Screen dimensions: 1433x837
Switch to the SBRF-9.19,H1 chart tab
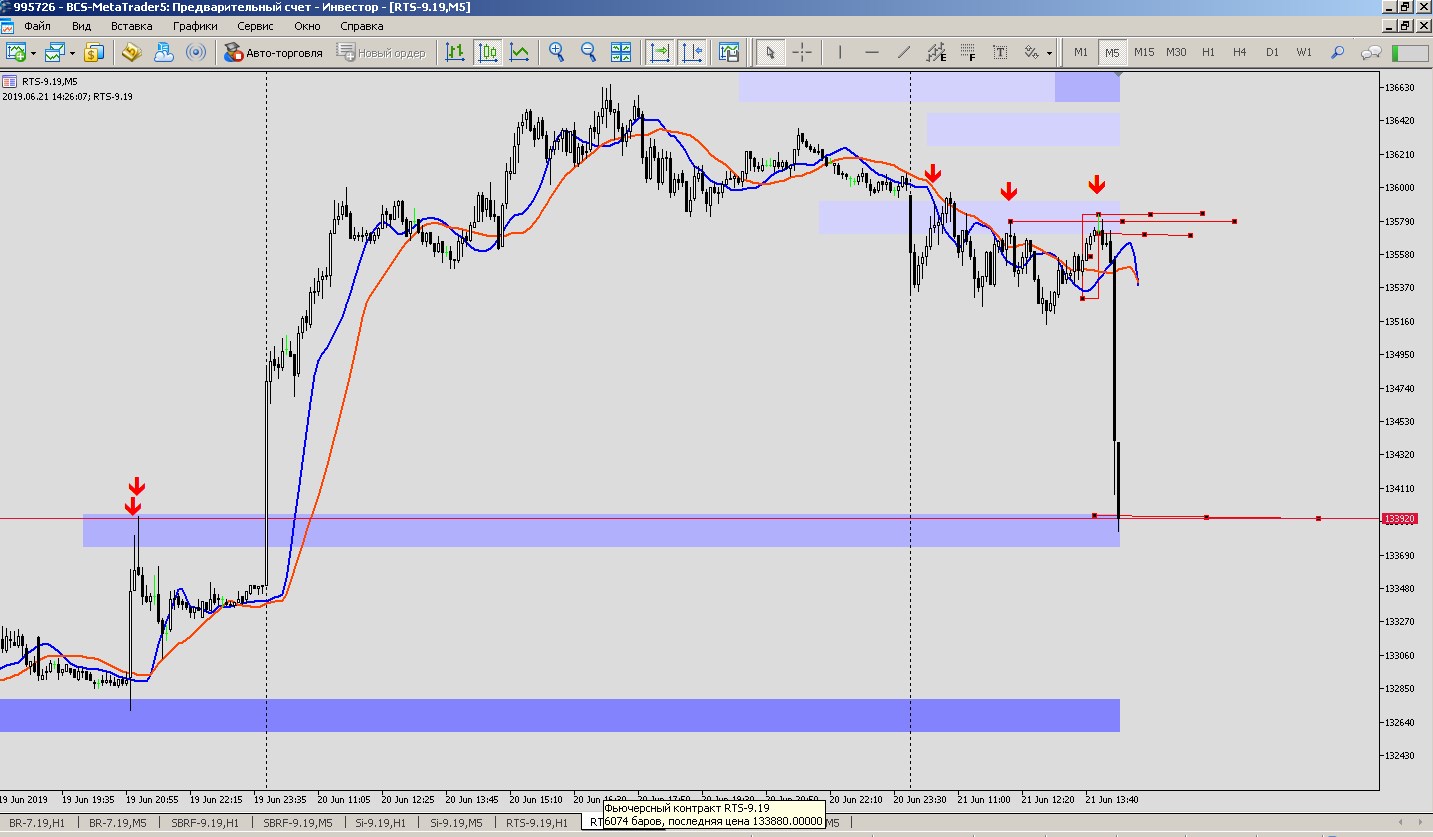point(205,823)
